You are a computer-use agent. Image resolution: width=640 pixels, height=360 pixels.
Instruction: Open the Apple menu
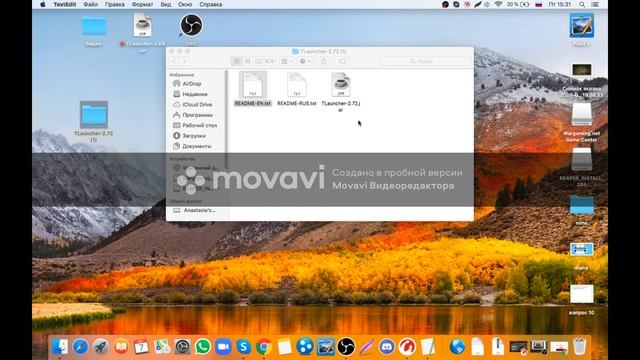[x=42, y=4]
